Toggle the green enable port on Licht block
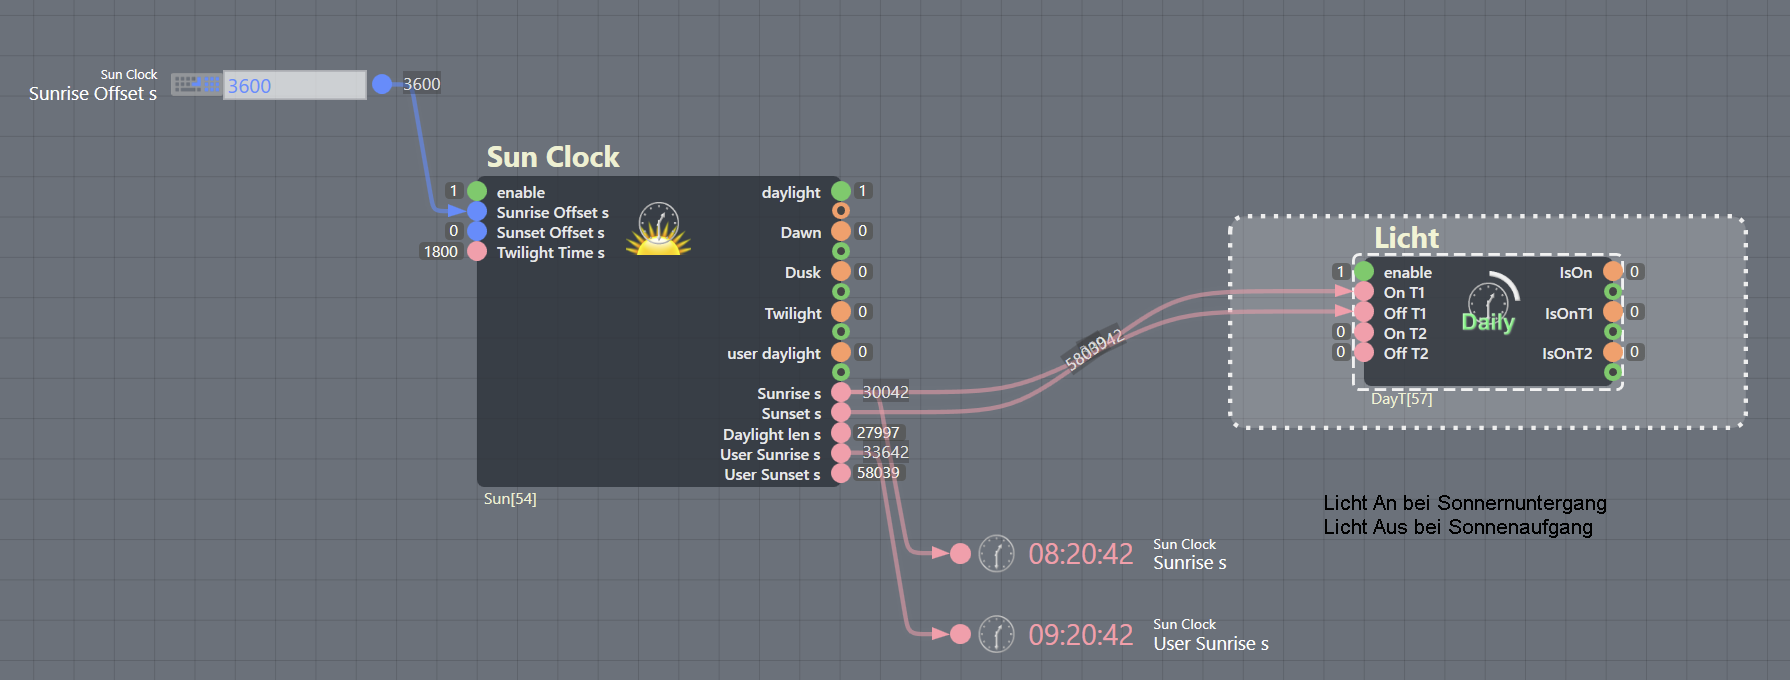Viewport: 1790px width, 680px height. pos(1364,271)
